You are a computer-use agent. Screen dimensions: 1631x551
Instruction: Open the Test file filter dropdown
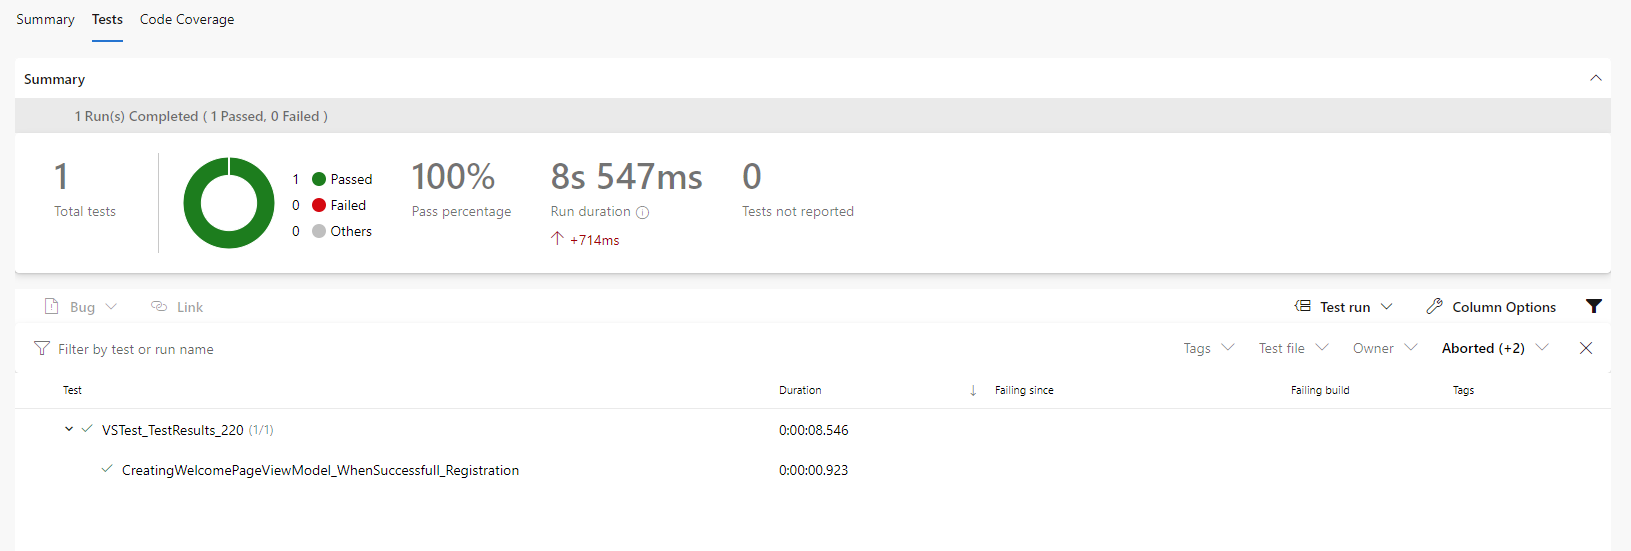[1293, 348]
